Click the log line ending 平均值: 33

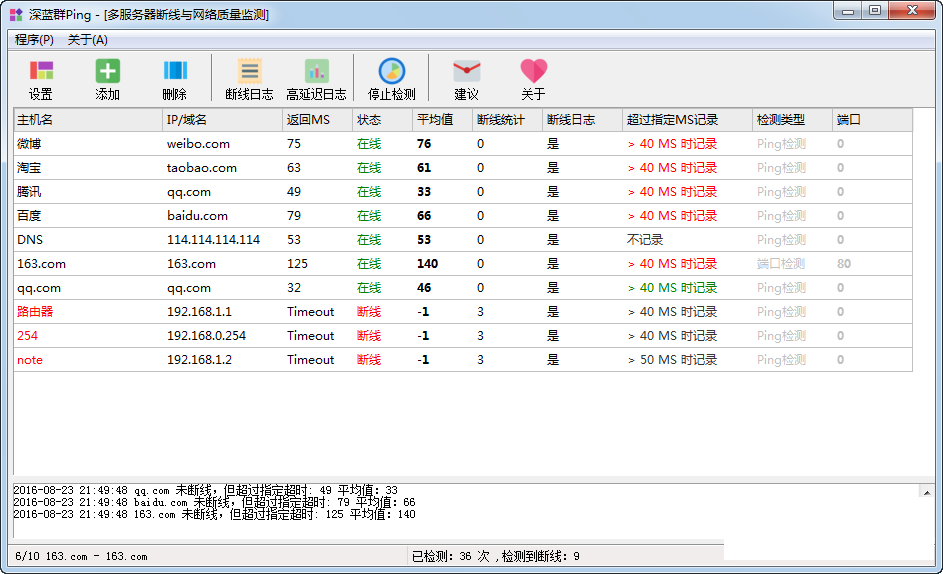click(205, 490)
